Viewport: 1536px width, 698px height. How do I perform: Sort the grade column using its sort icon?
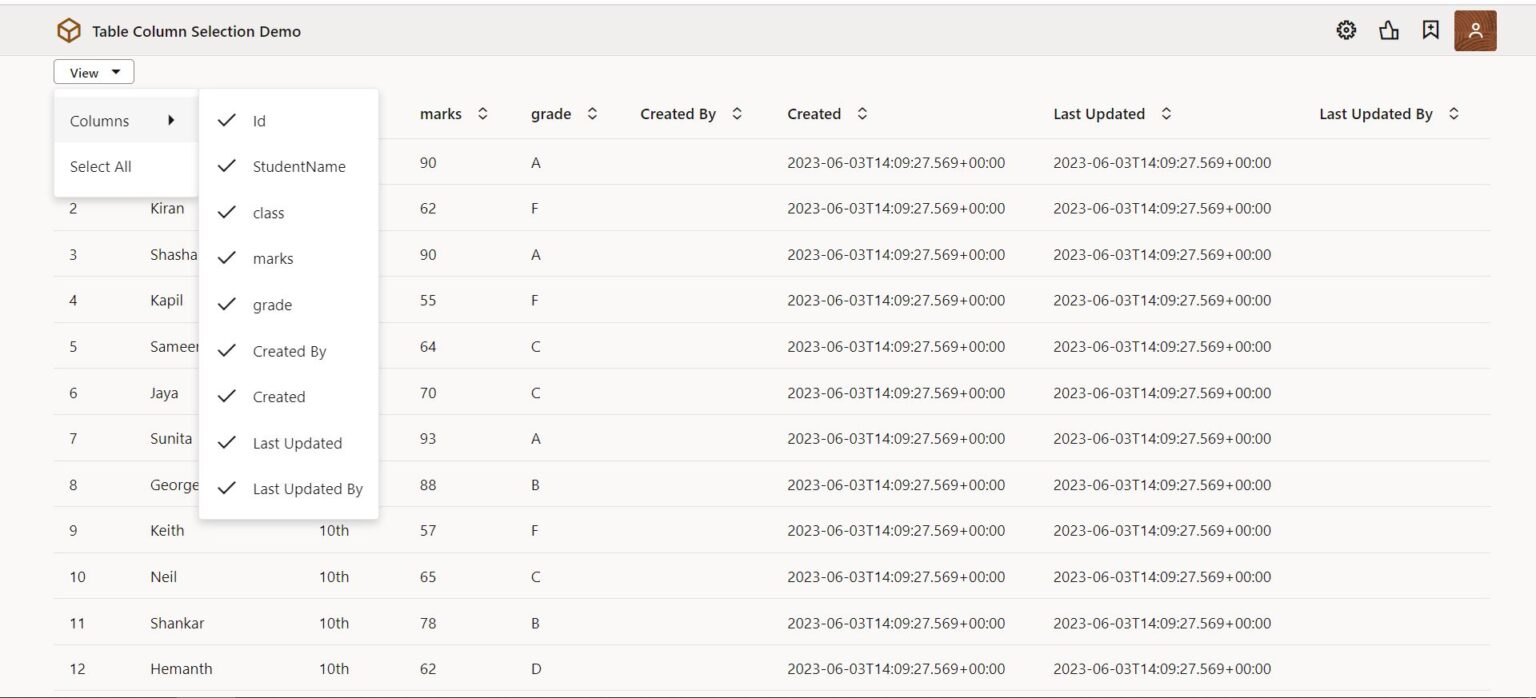[593, 114]
